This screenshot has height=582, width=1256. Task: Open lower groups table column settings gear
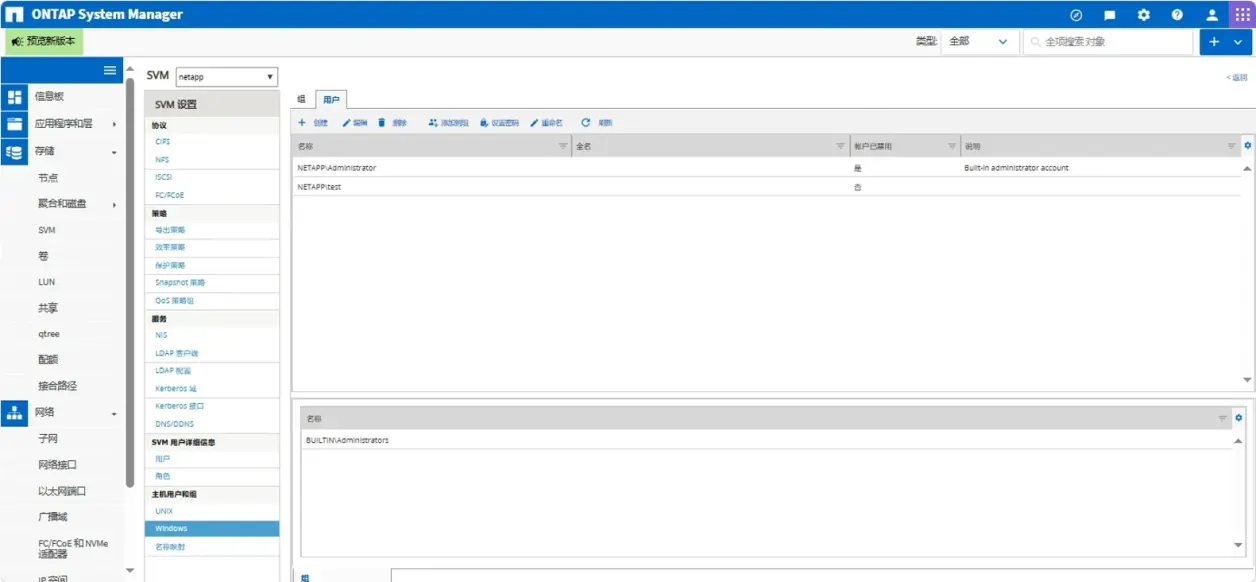tap(1239, 418)
